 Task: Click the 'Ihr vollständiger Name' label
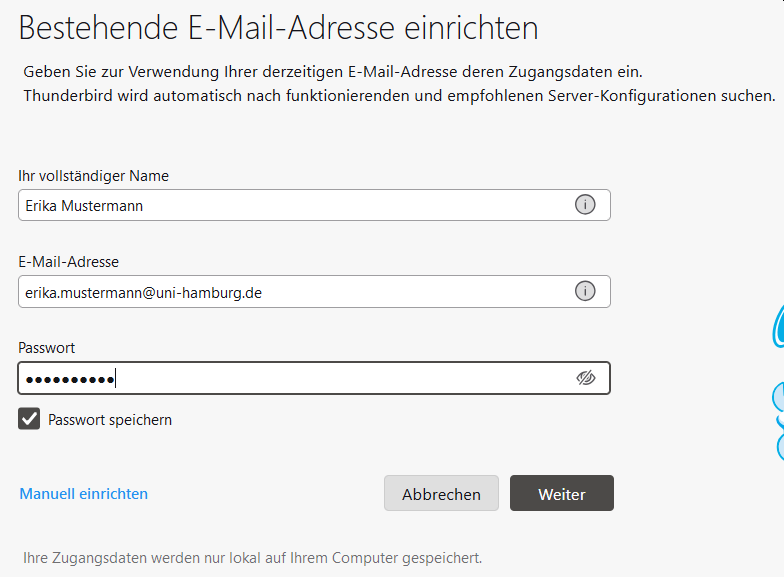pos(94,176)
